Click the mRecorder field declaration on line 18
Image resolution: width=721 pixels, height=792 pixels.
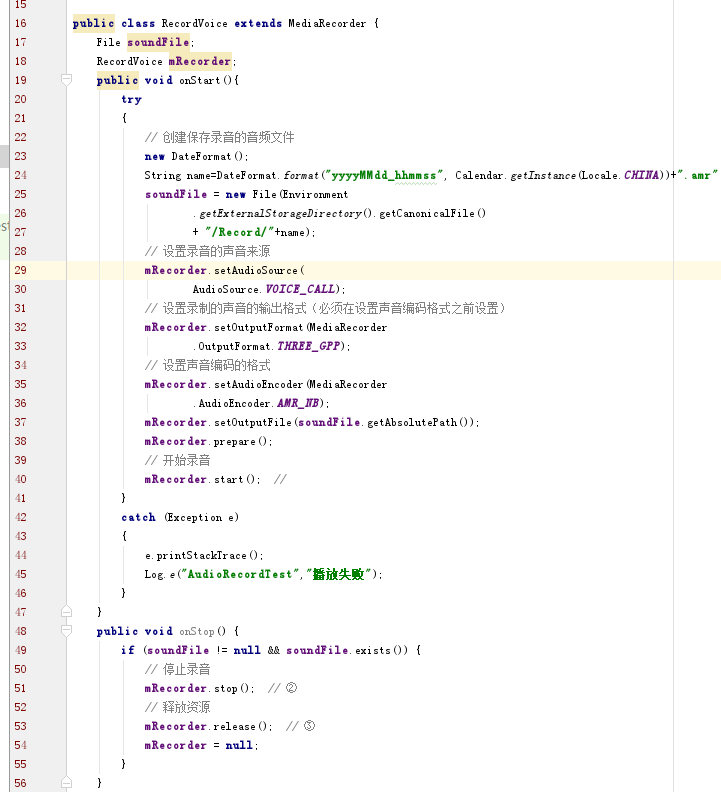[200, 61]
